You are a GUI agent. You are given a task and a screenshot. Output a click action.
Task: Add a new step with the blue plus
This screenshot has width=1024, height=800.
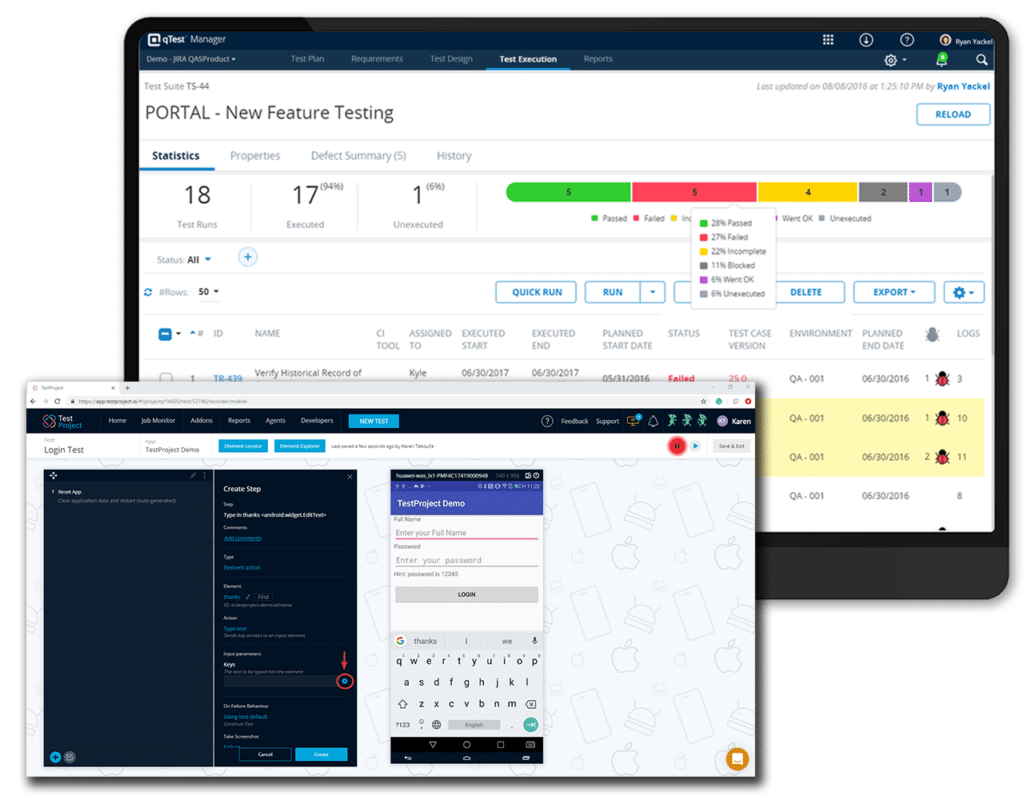pos(56,757)
